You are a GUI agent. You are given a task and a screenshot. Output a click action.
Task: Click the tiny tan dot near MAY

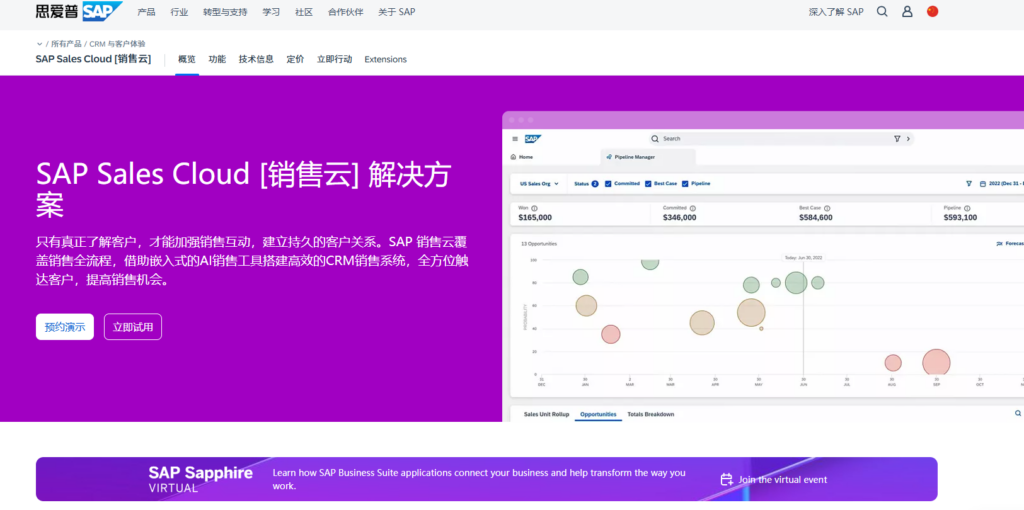click(x=761, y=328)
